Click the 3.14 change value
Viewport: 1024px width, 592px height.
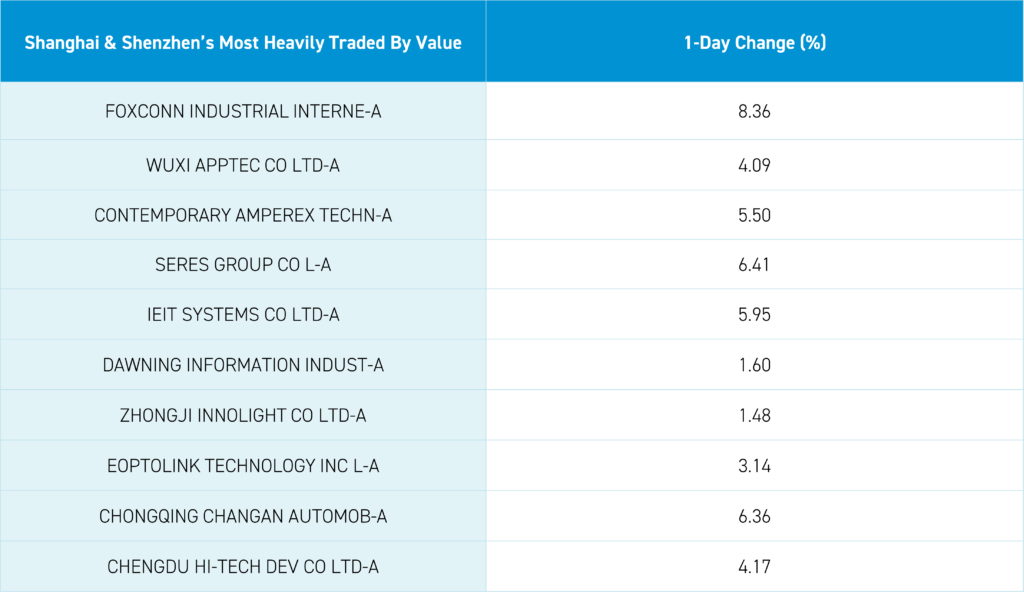click(754, 465)
